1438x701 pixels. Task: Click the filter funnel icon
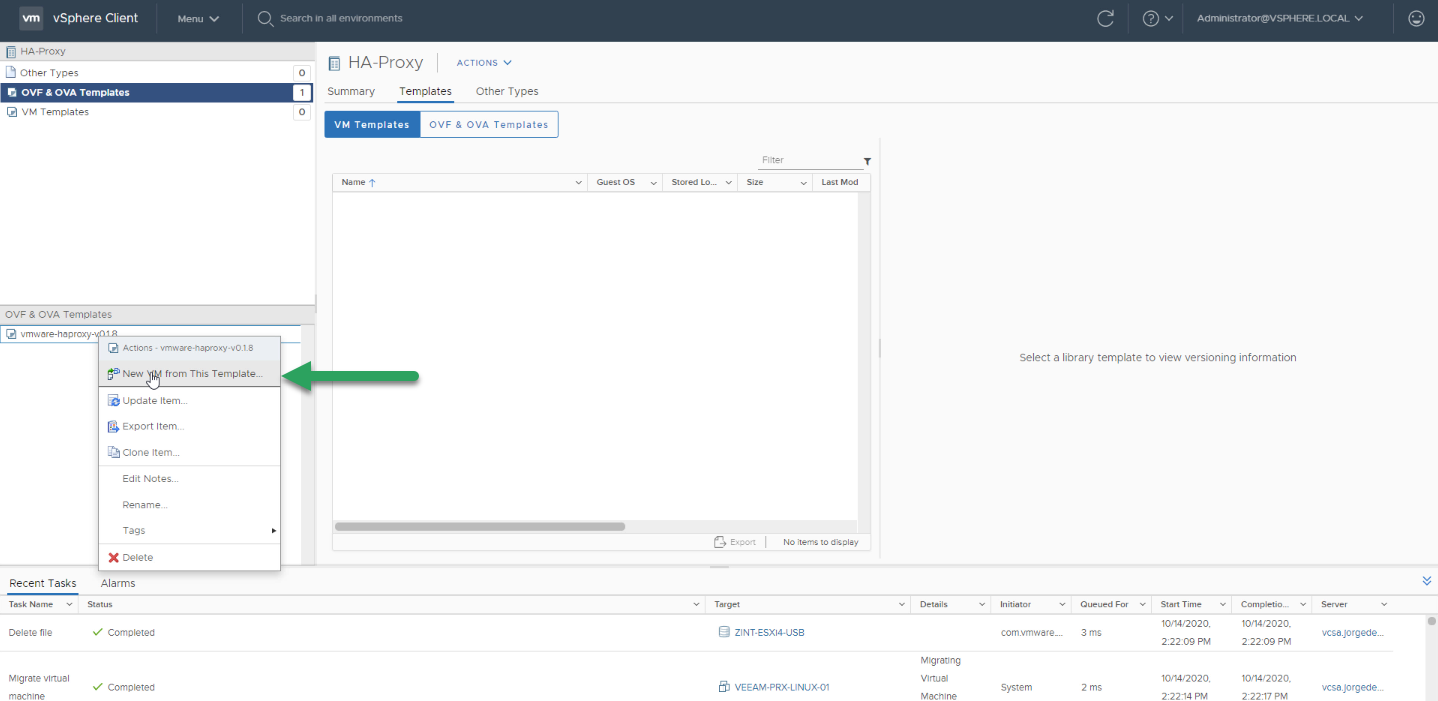[867, 161]
